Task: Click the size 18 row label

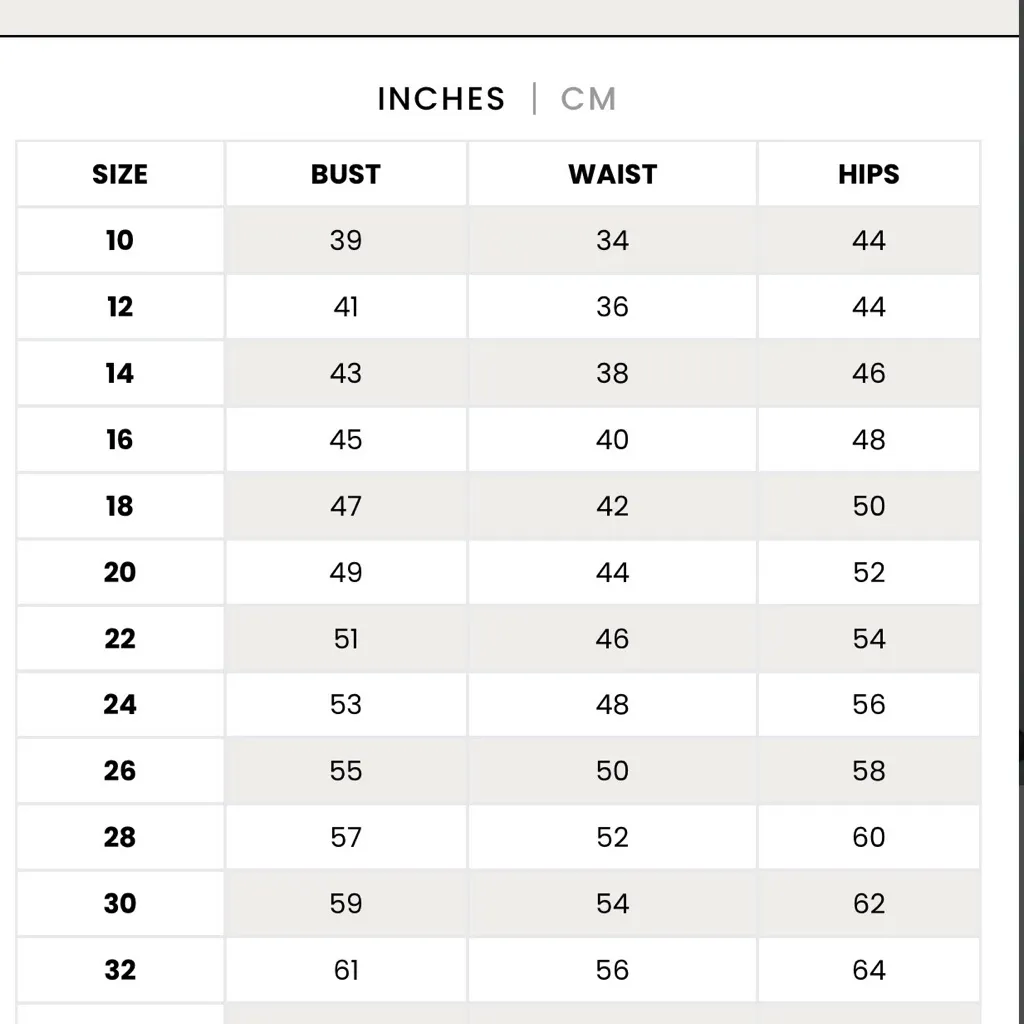Action: pyautogui.click(x=120, y=506)
